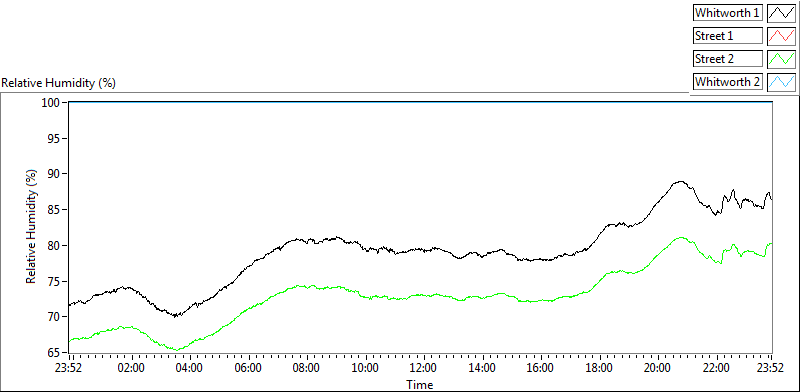Click the 85 y-axis tick label
800x392 pixels.
pyautogui.click(x=55, y=210)
